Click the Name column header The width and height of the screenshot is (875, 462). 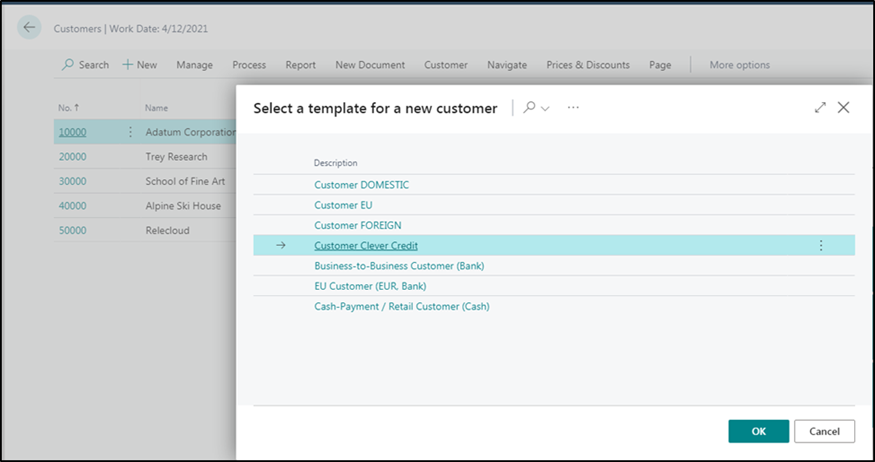156,108
